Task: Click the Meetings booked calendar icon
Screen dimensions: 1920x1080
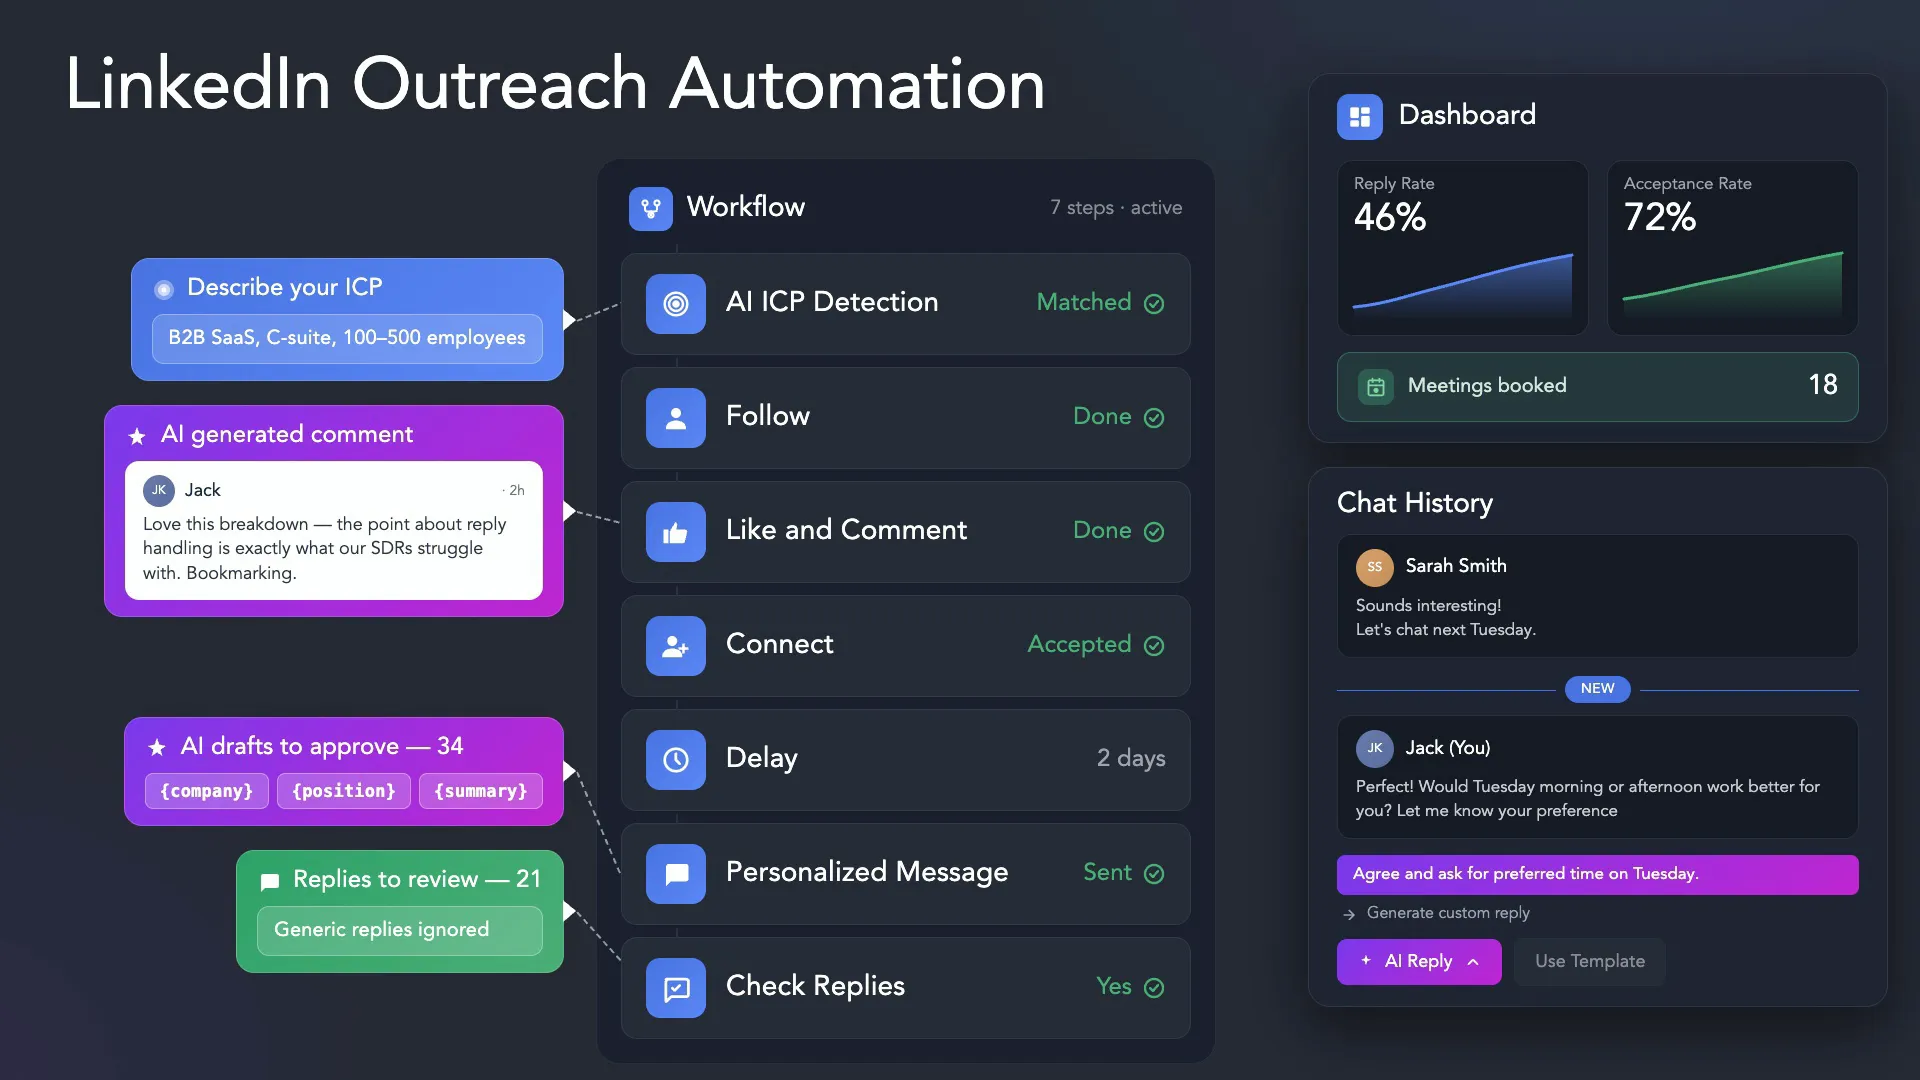Action: coord(1376,387)
